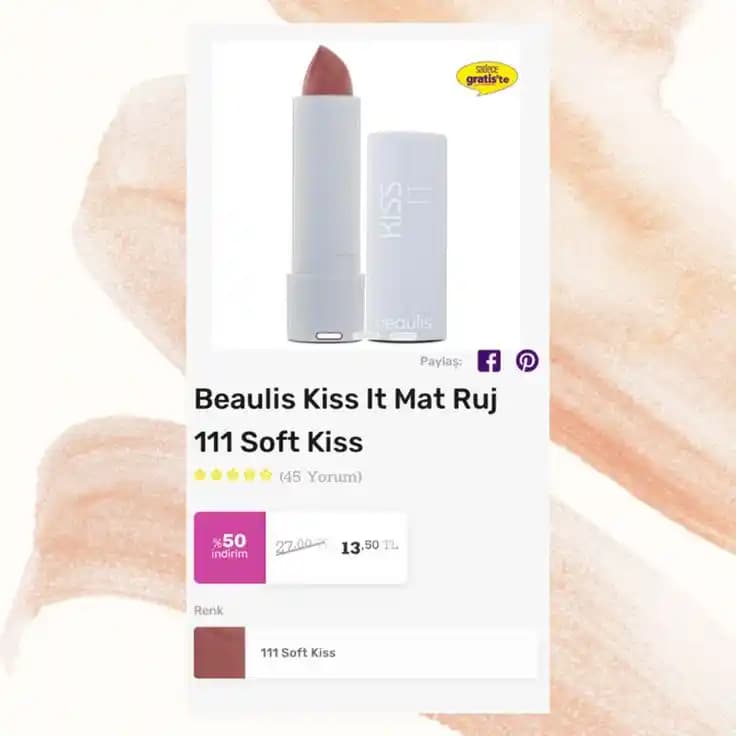The height and width of the screenshot is (736, 736).
Task: Open the 45 Yorum reviews link
Action: point(321,477)
